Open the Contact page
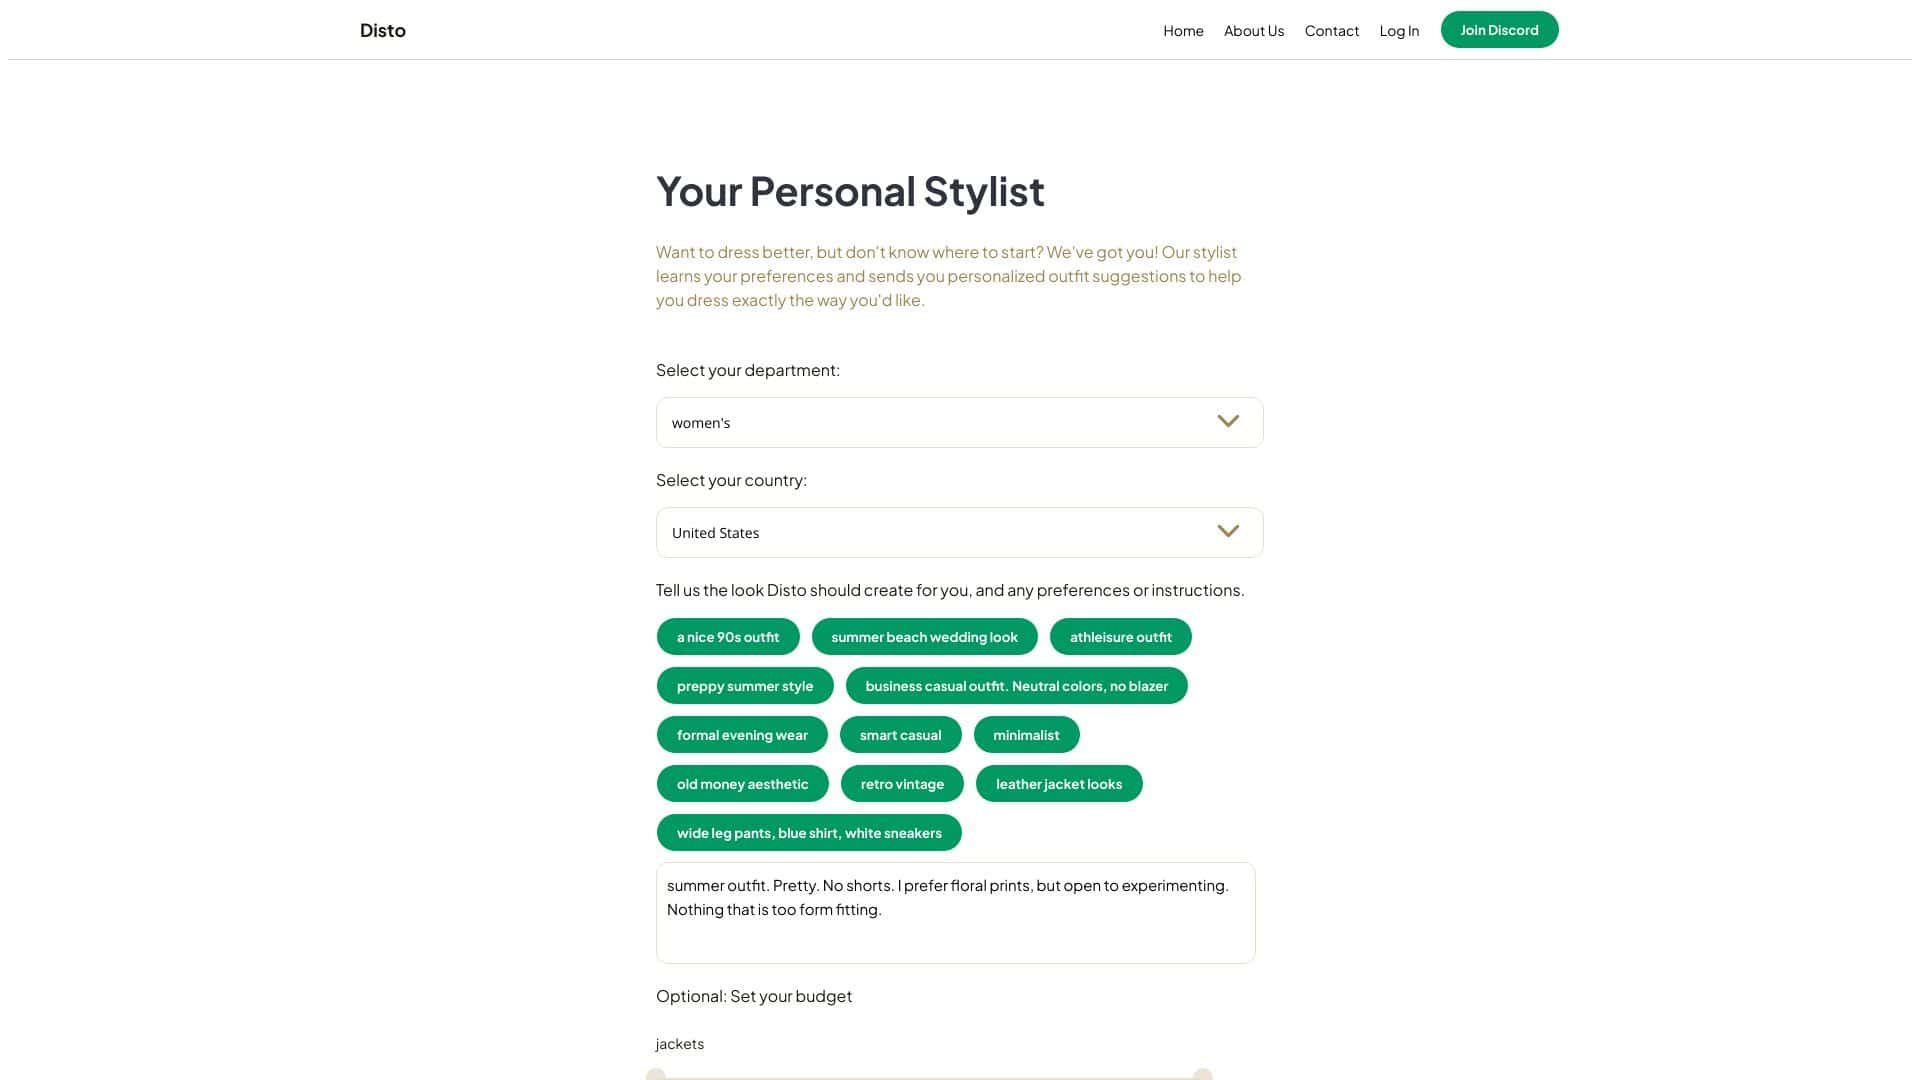Image resolution: width=1920 pixels, height=1080 pixels. [1331, 31]
